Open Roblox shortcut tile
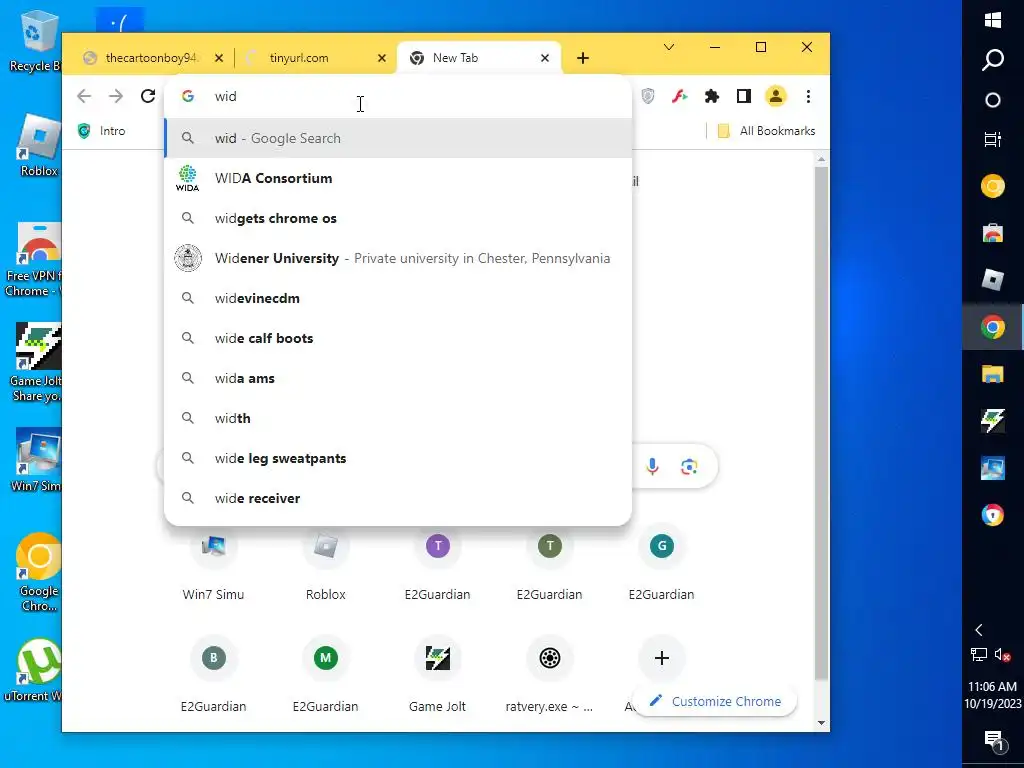The height and width of the screenshot is (768, 1024). coord(325,564)
